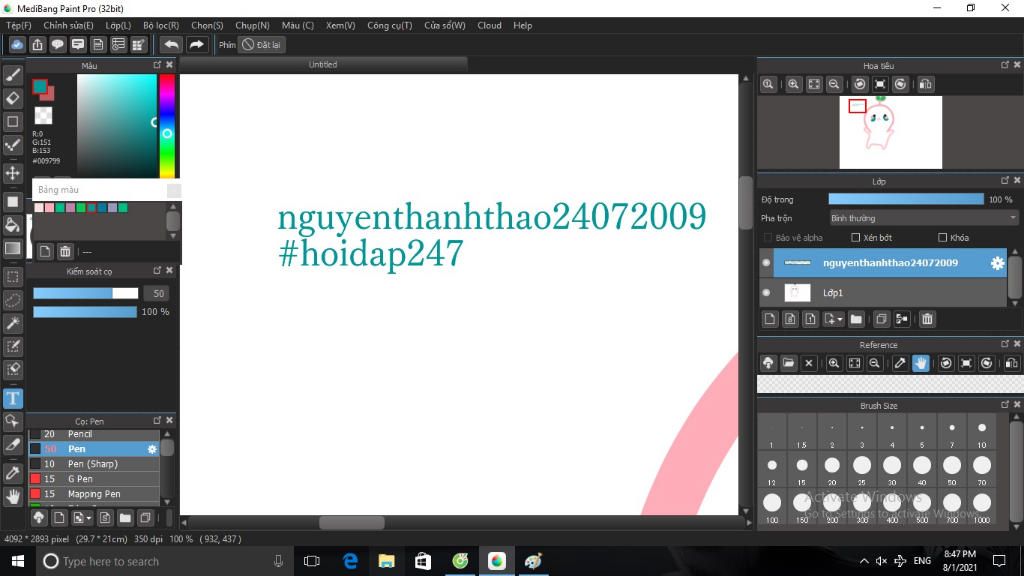Viewport: 1024px width, 576px height.
Task: Pick color with Reference eyedropper icon
Action: tap(900, 363)
